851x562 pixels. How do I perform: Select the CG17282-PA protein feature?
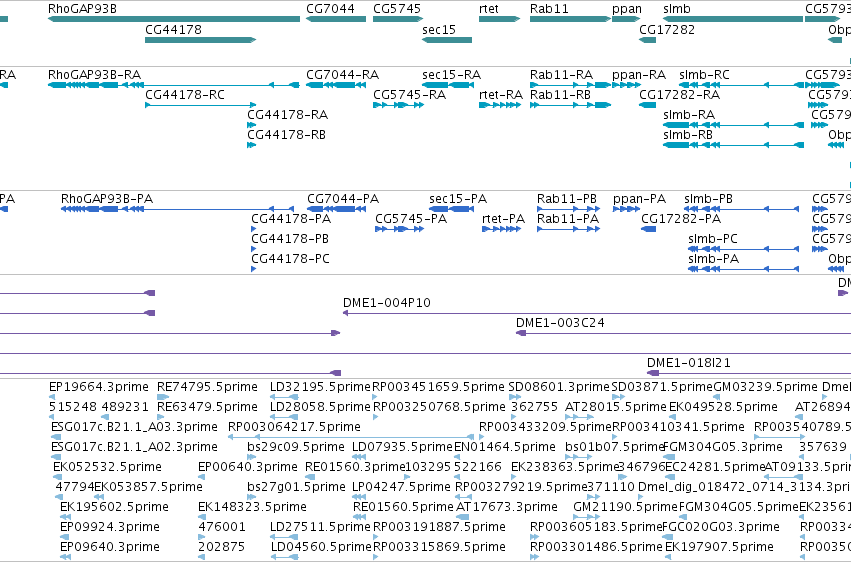click(649, 229)
